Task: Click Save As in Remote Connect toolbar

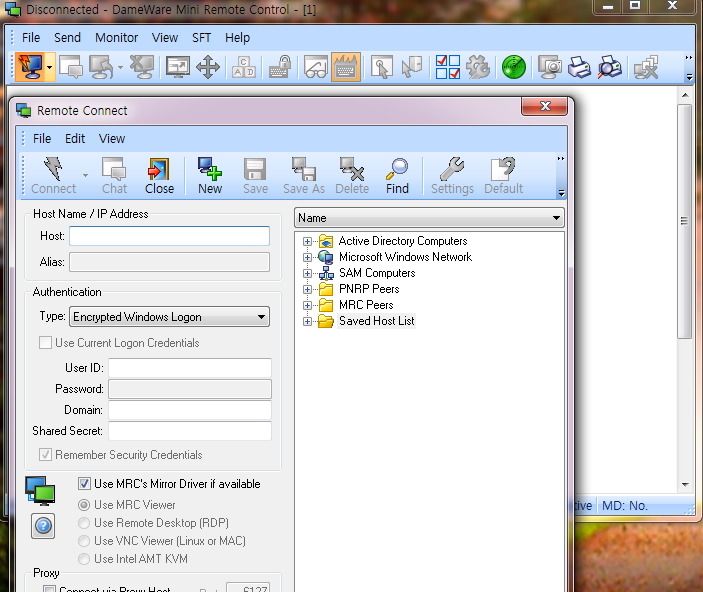Action: 304,175
